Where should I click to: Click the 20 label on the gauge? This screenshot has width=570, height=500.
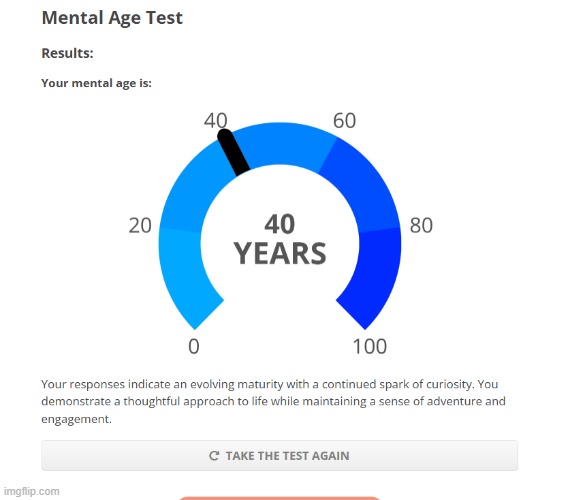tap(140, 225)
